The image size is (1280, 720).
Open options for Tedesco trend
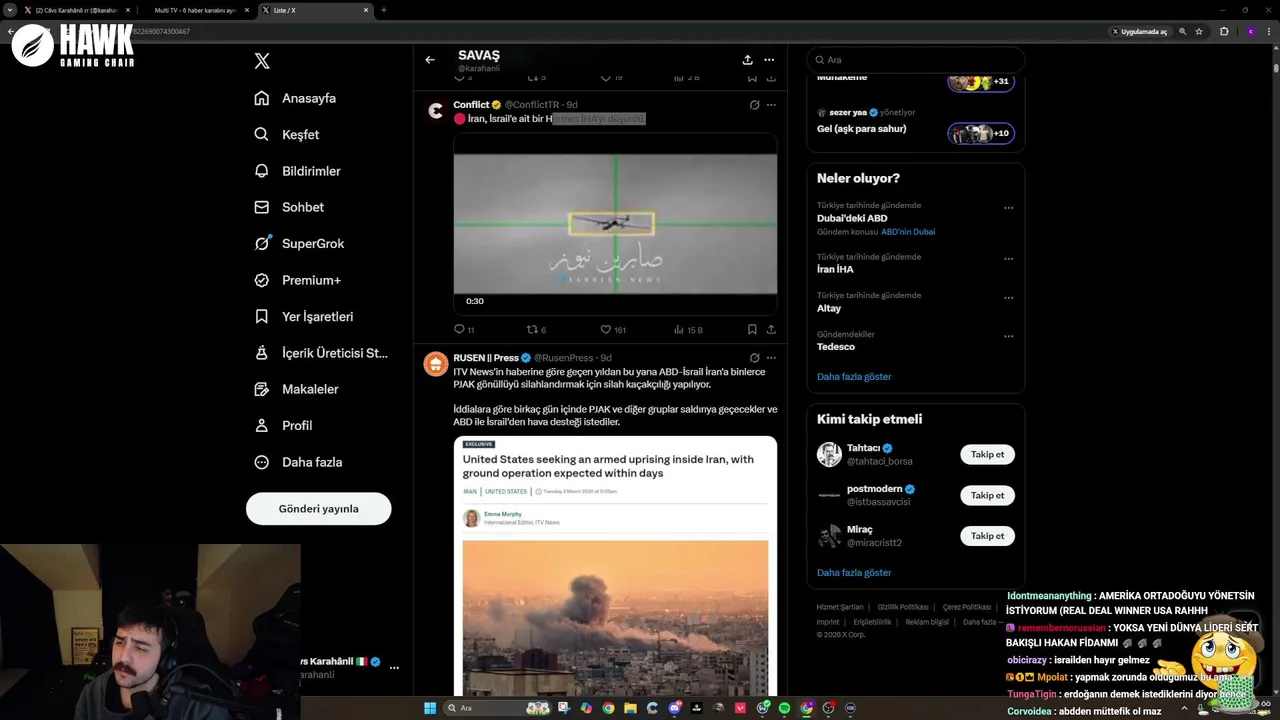[x=1008, y=336]
